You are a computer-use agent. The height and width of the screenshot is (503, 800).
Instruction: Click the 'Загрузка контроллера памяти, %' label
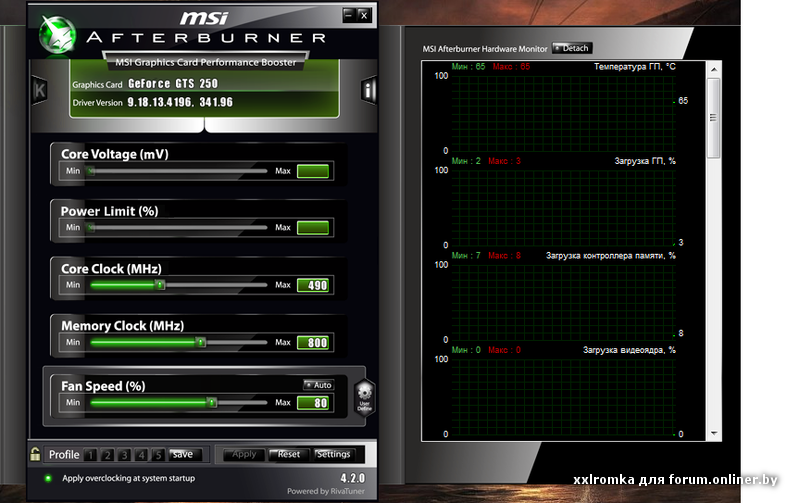click(x=611, y=255)
